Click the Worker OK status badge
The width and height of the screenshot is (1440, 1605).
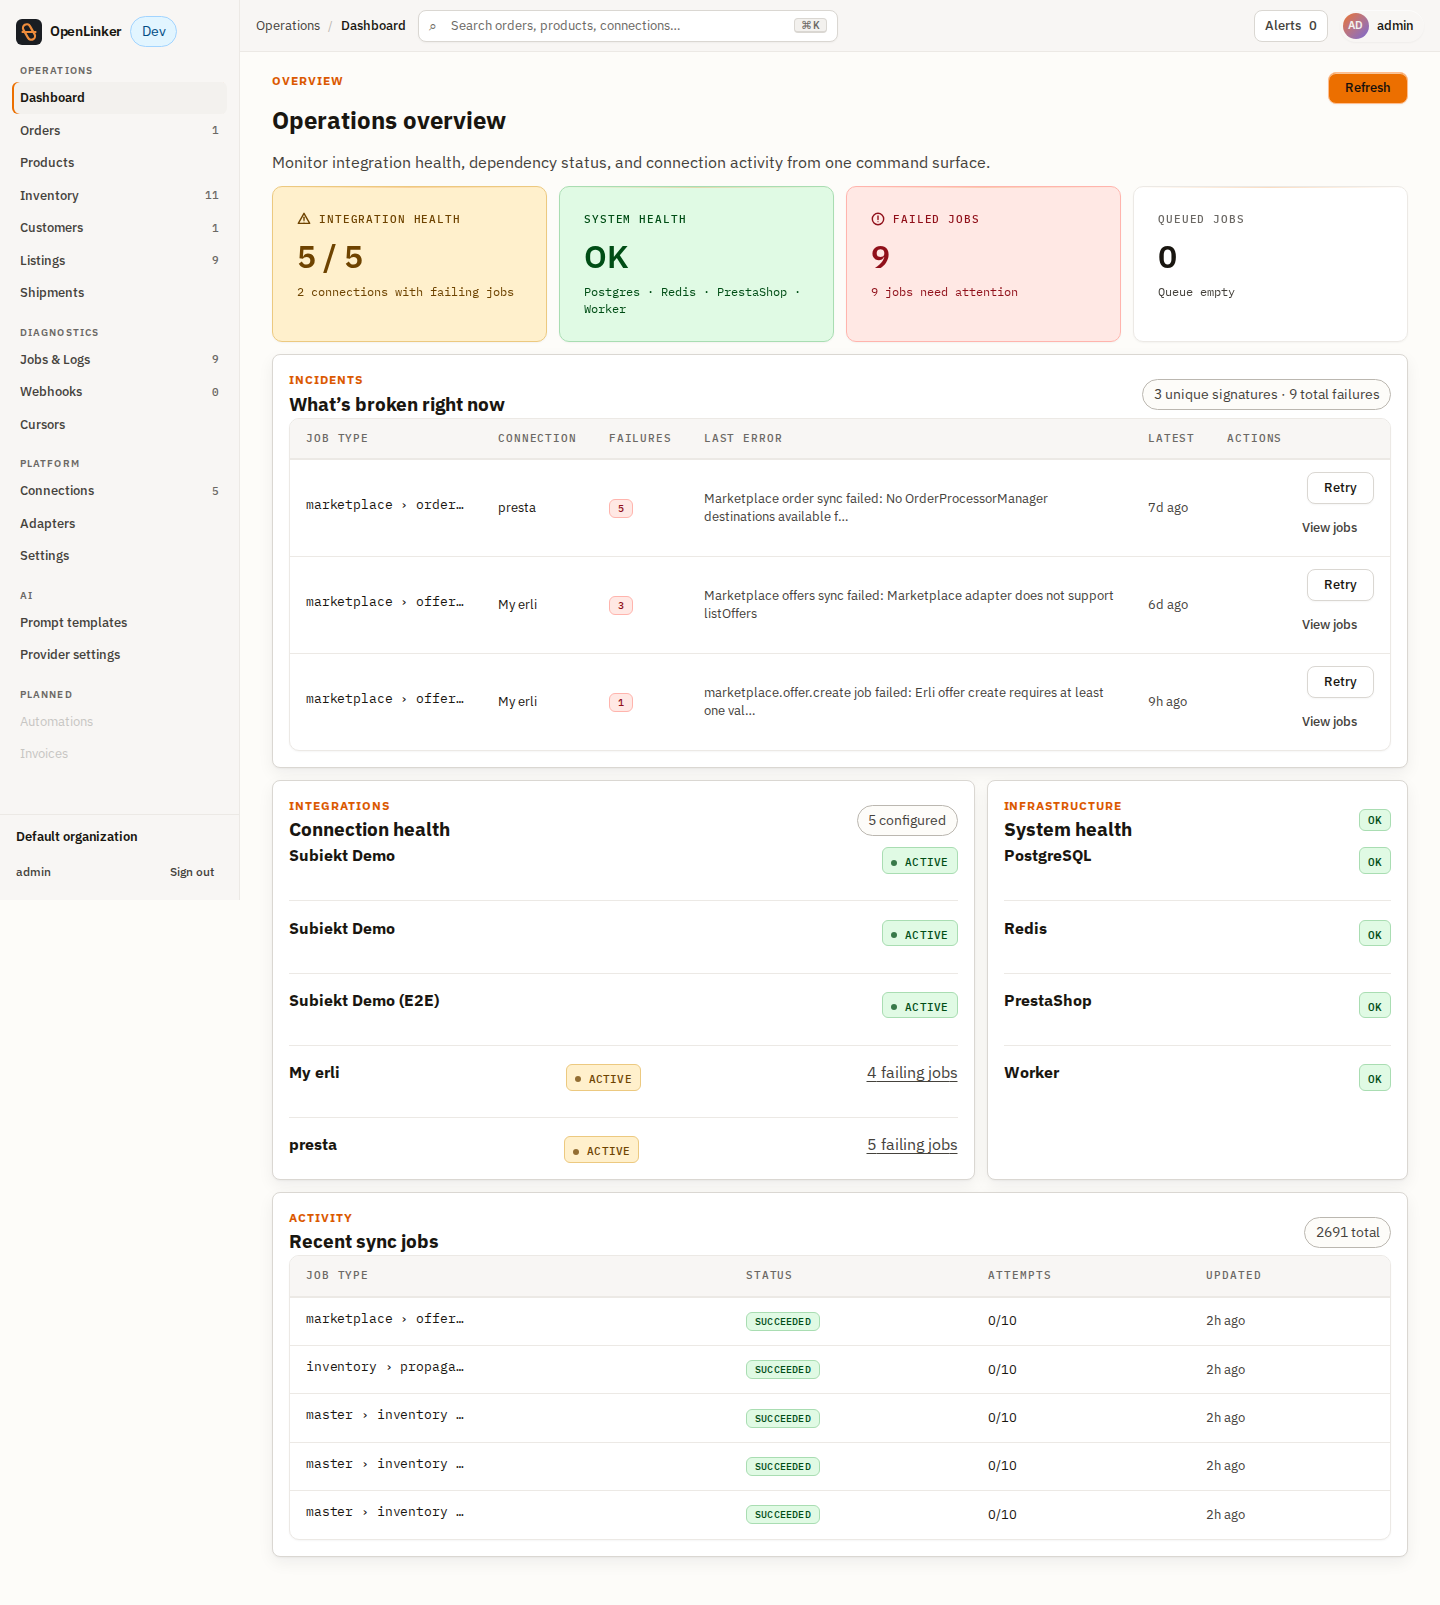point(1375,1079)
